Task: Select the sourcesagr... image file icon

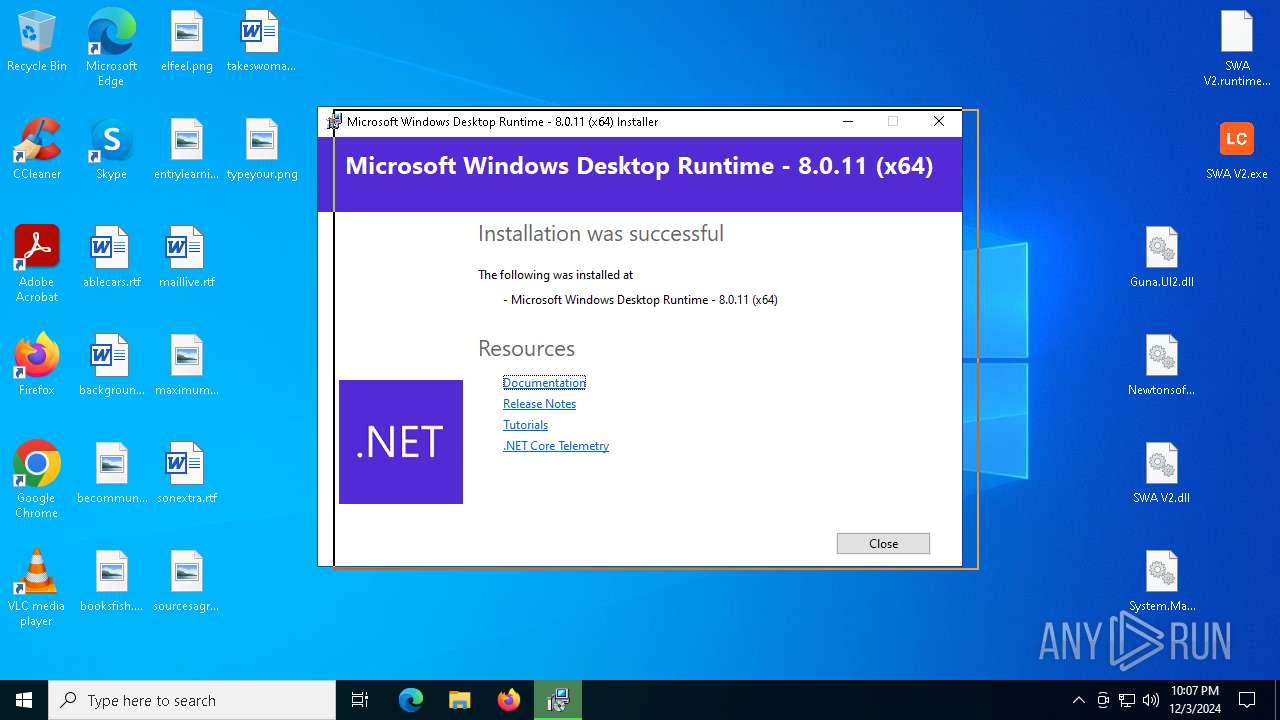Action: [187, 582]
